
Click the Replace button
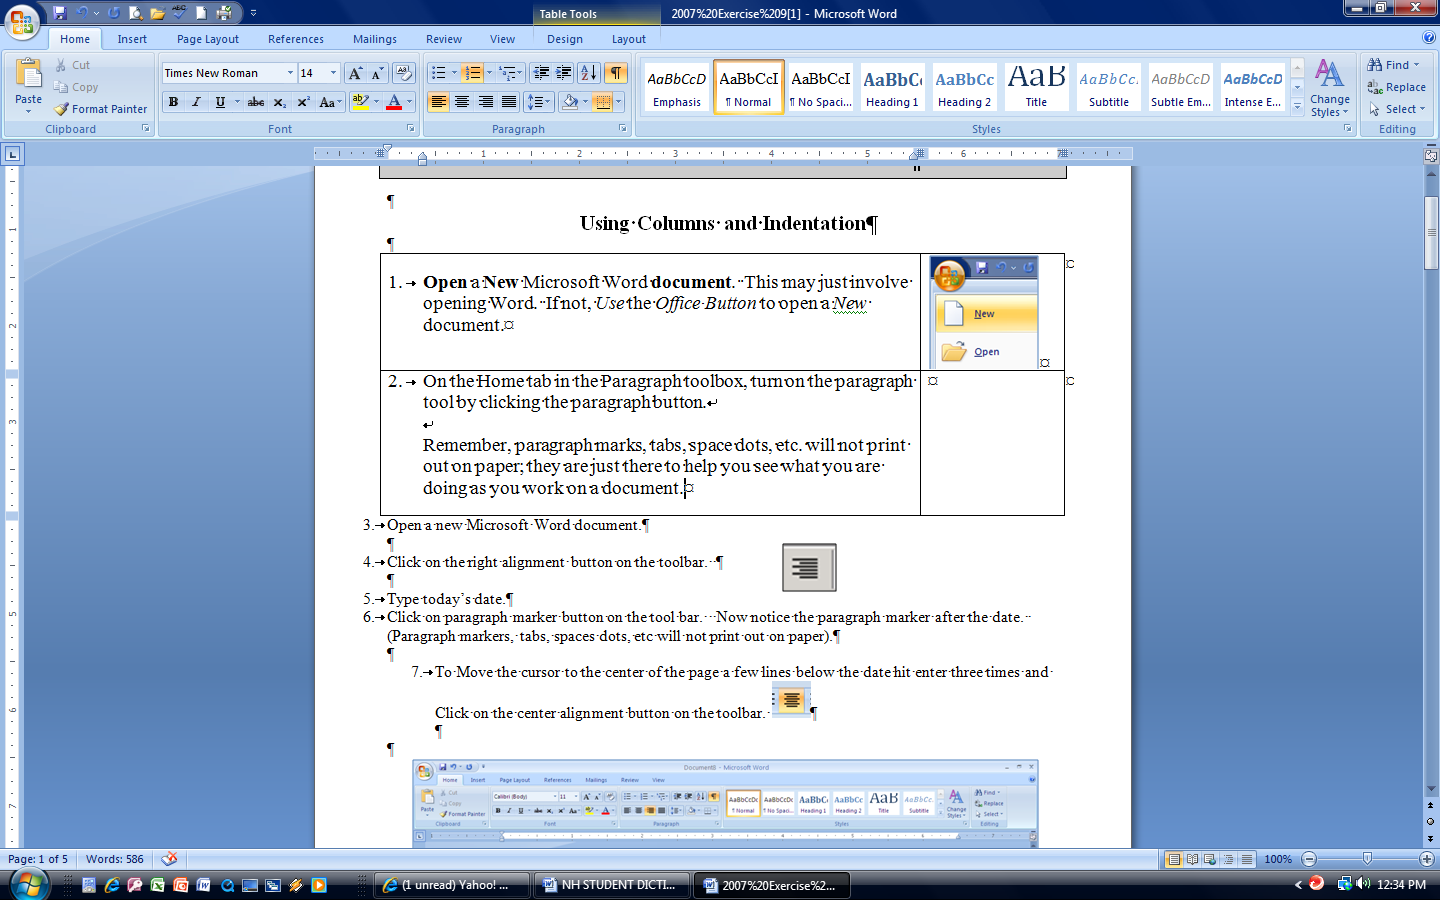coord(1397,87)
